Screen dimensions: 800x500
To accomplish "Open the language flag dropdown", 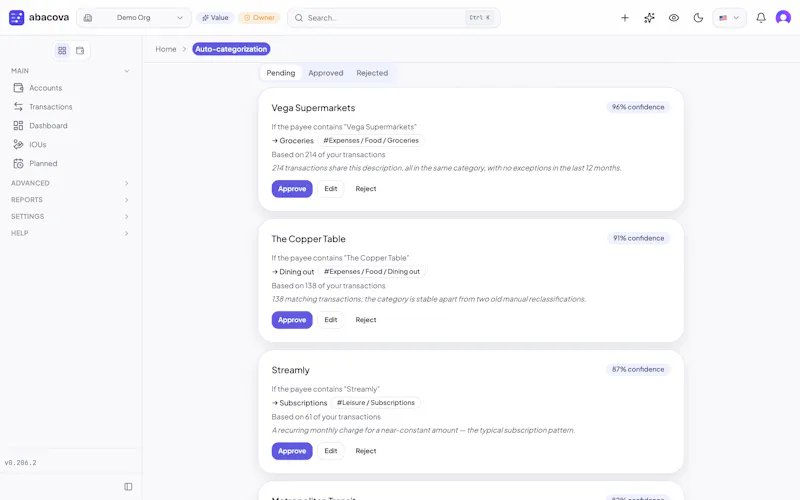I will click(729, 18).
